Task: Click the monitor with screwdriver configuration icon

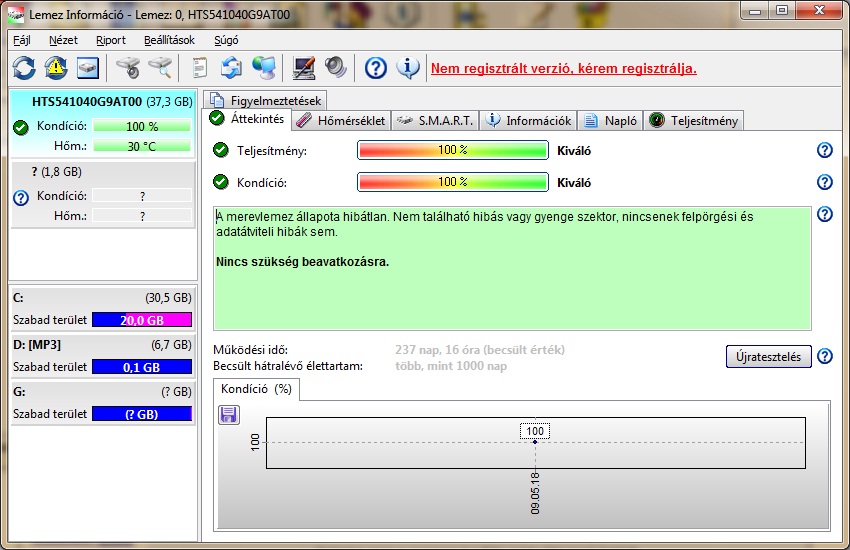Action: [304, 68]
